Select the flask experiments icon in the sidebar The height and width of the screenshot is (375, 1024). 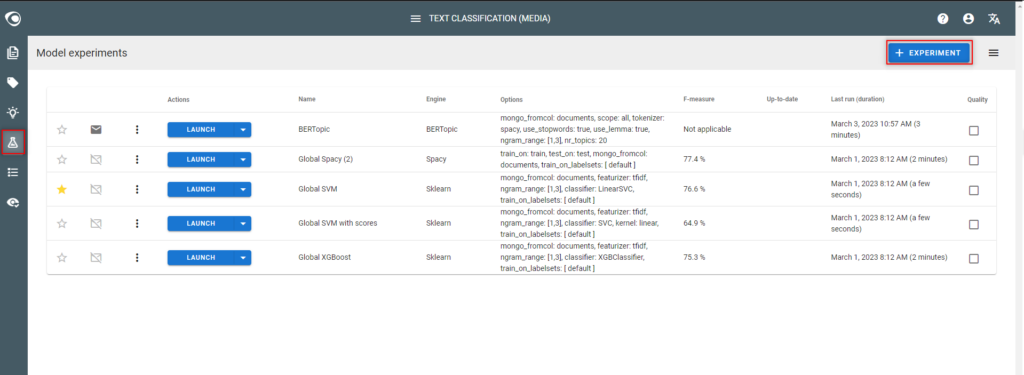(13, 141)
